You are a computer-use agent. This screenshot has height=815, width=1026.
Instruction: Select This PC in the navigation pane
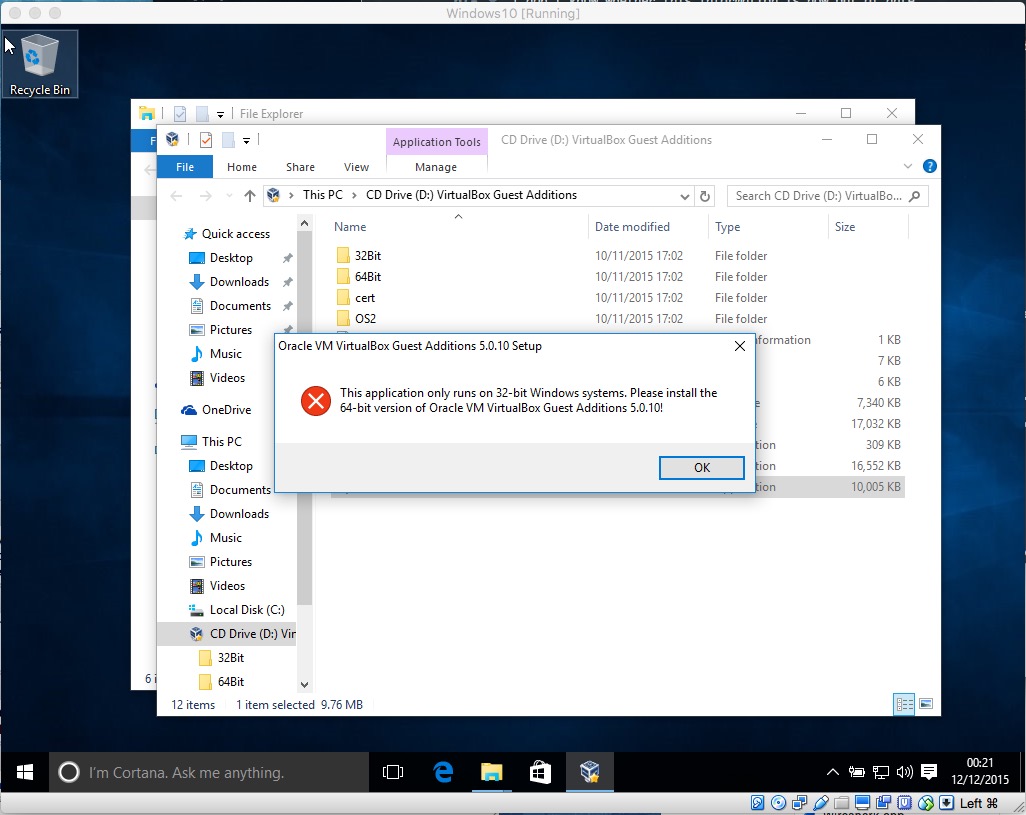pyautogui.click(x=221, y=442)
